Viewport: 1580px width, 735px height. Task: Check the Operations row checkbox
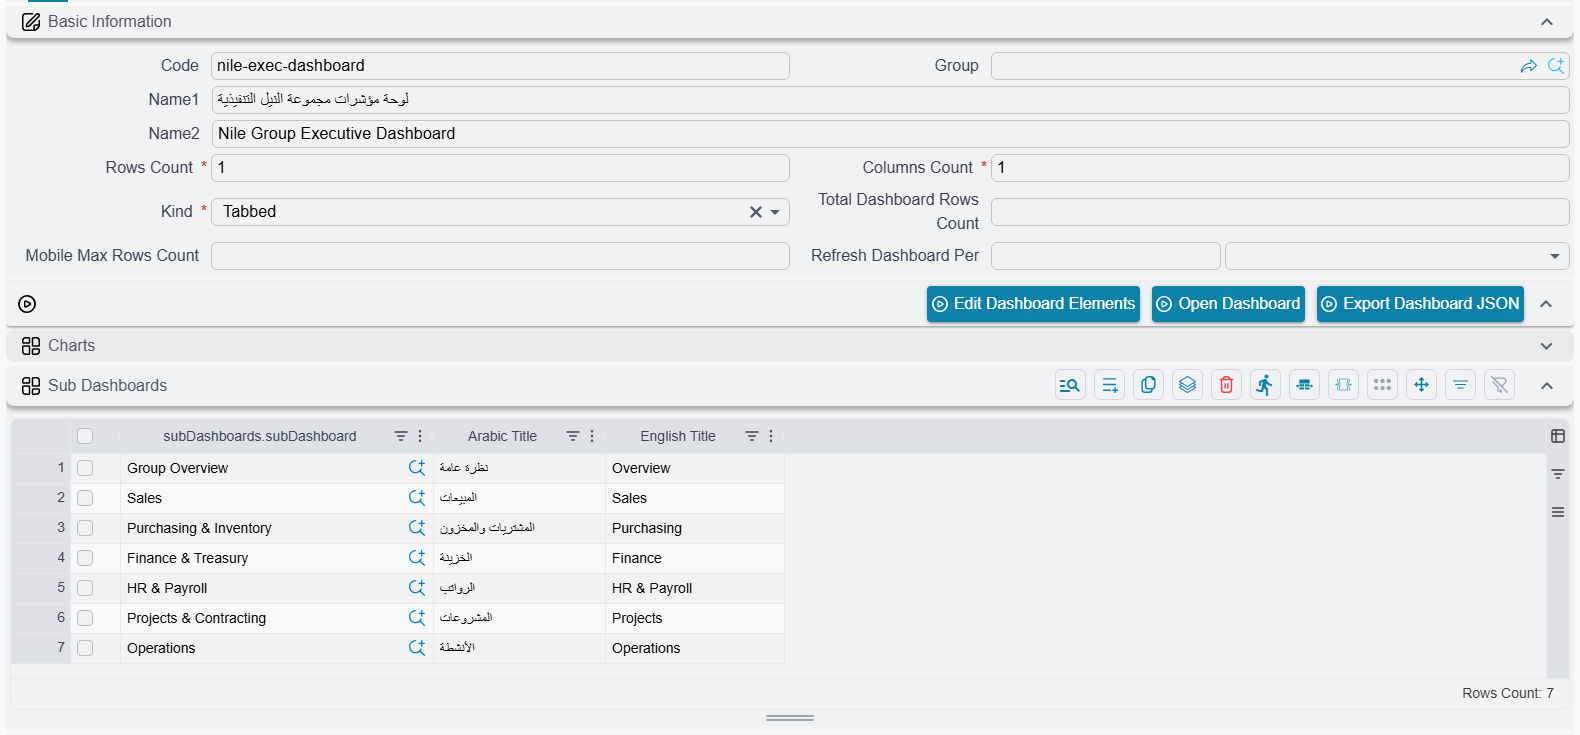pyautogui.click(x=85, y=648)
